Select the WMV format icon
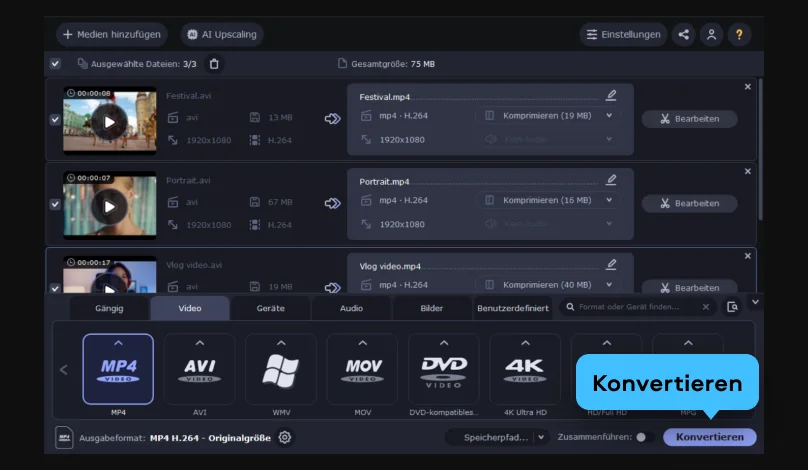 281,369
